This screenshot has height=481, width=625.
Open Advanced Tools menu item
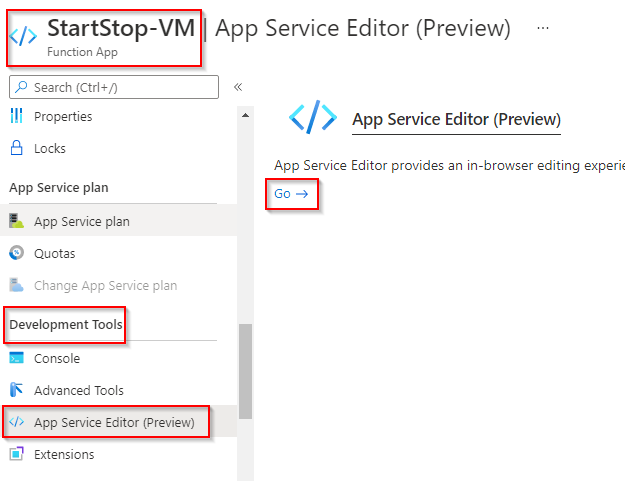(x=79, y=390)
